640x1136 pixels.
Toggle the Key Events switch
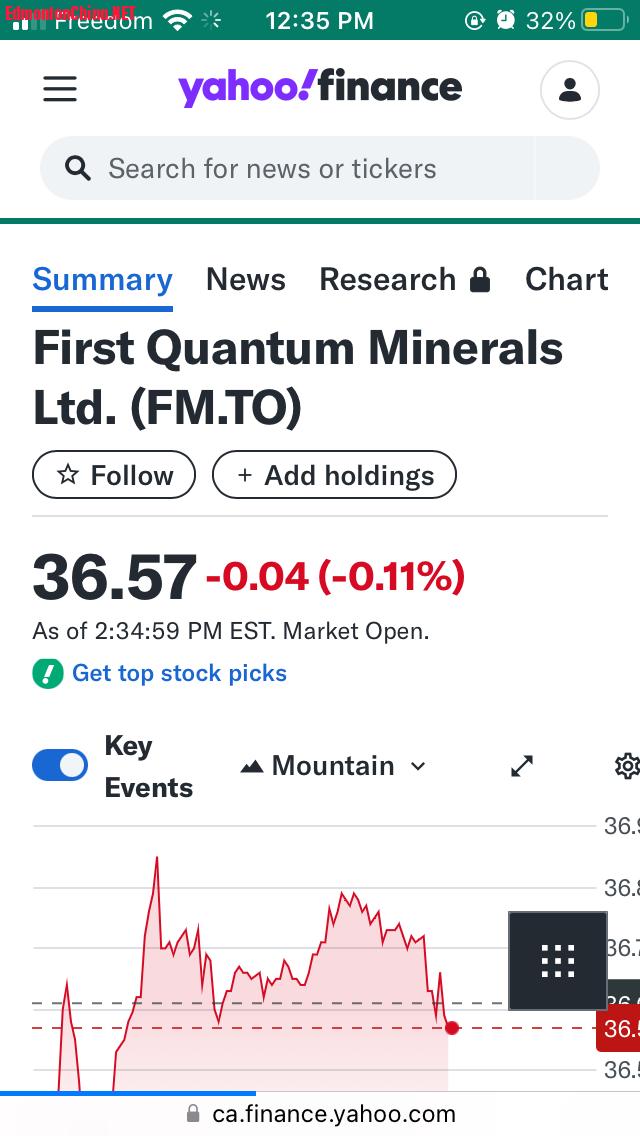60,766
